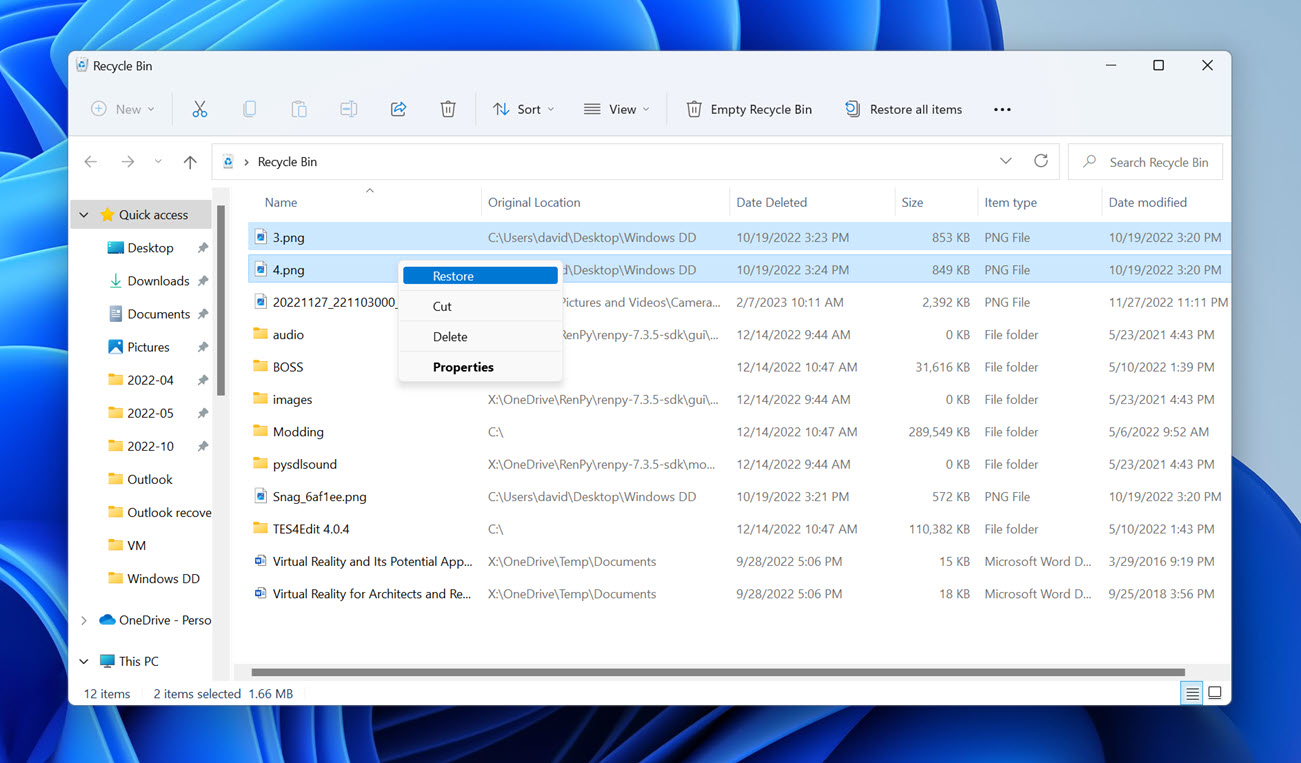Select the pysdlsound folder row

pos(739,464)
